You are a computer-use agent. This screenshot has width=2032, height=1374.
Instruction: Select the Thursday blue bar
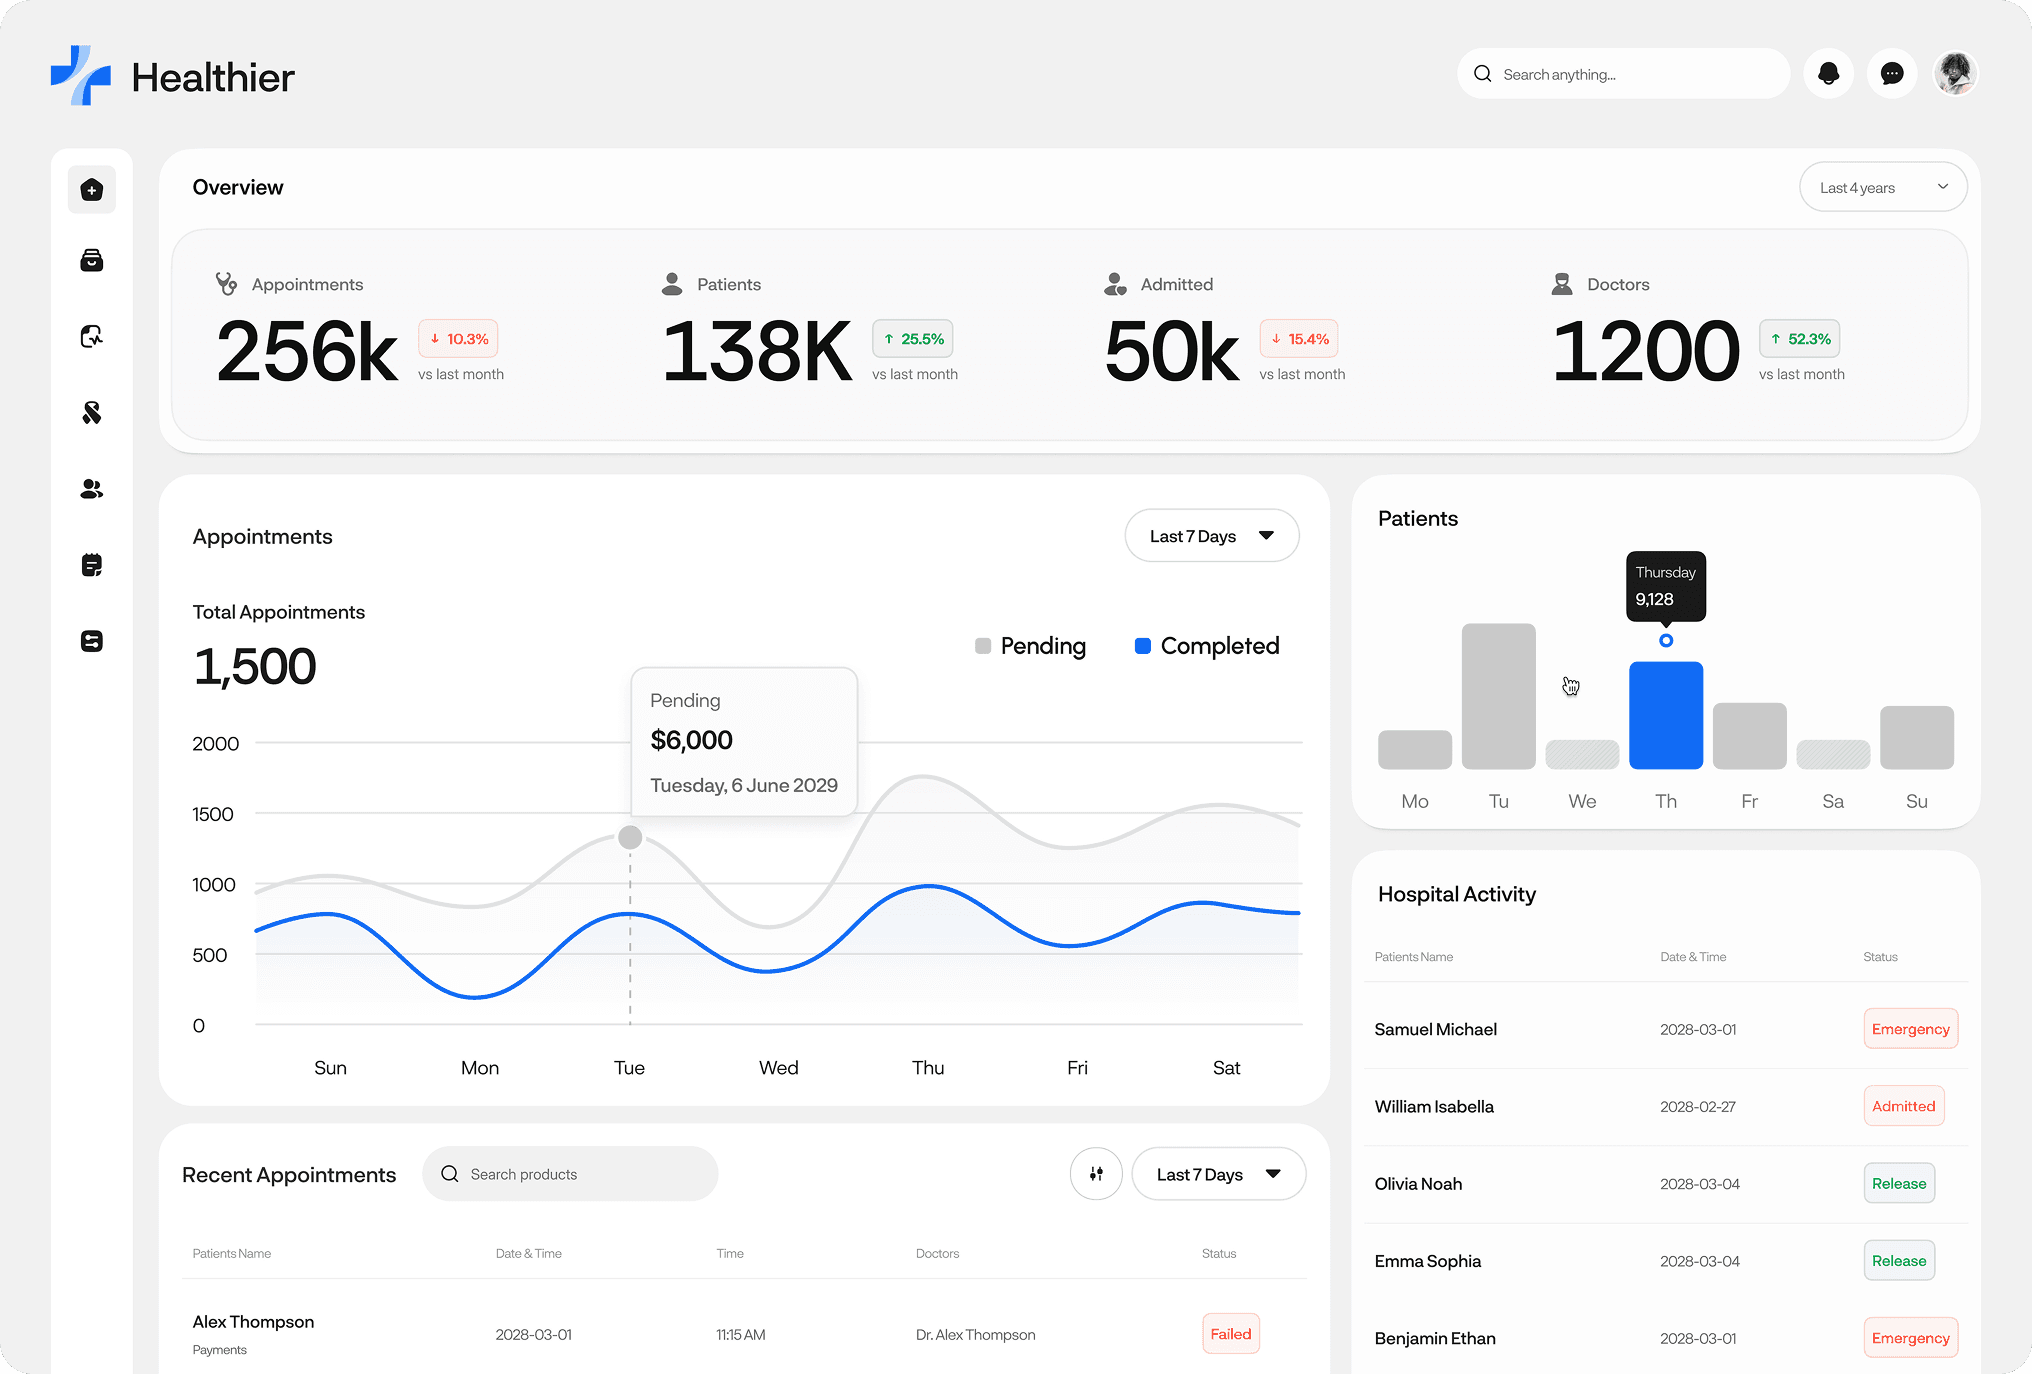pyautogui.click(x=1665, y=715)
